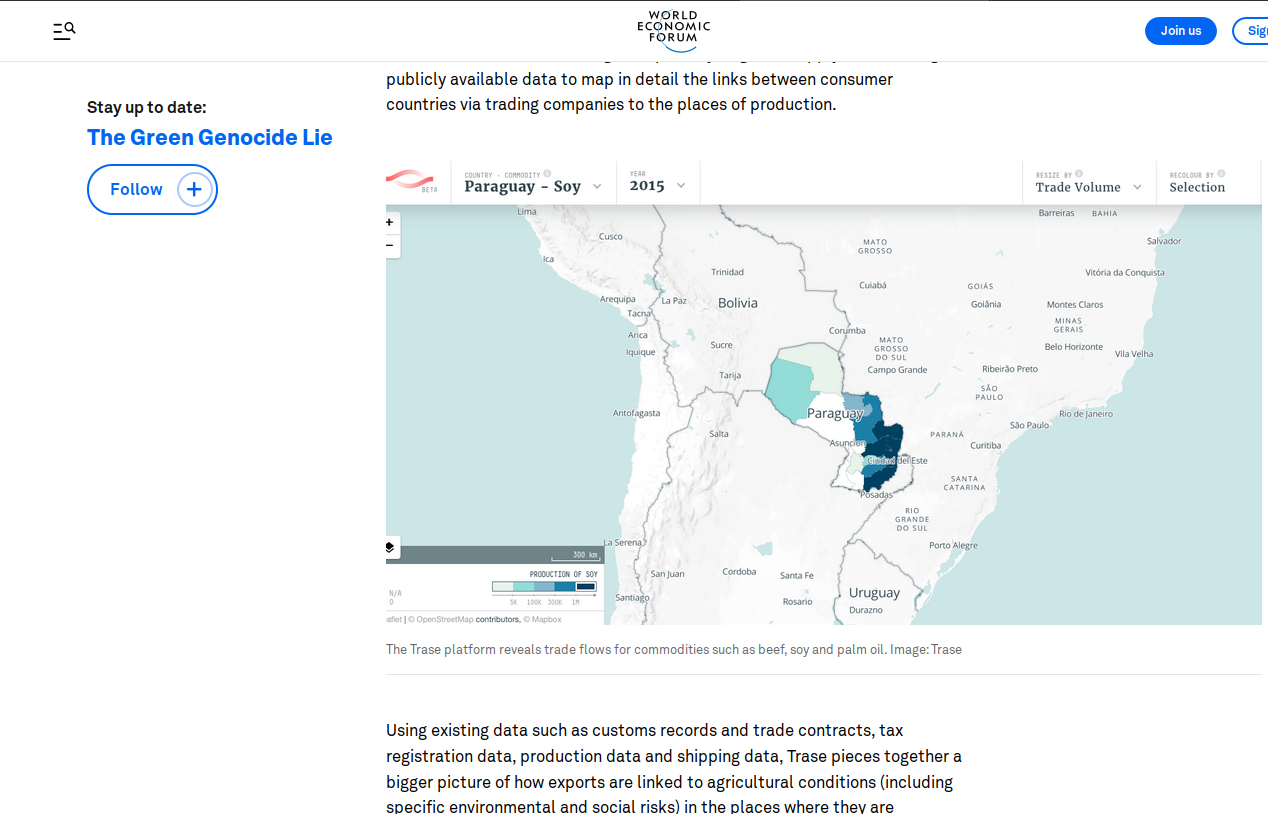Click the Belo Horizonte map label
This screenshot has width=1268, height=814.
click(1073, 347)
